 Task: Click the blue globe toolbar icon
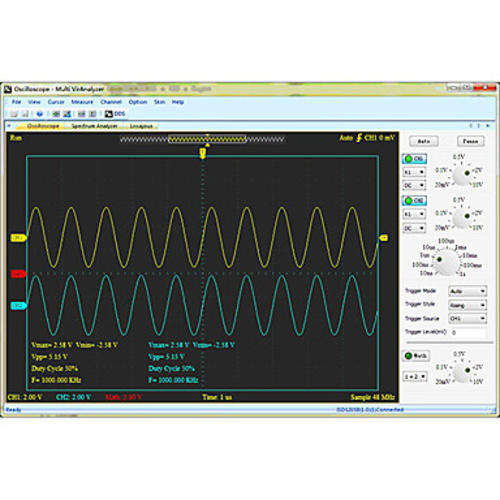[40, 114]
